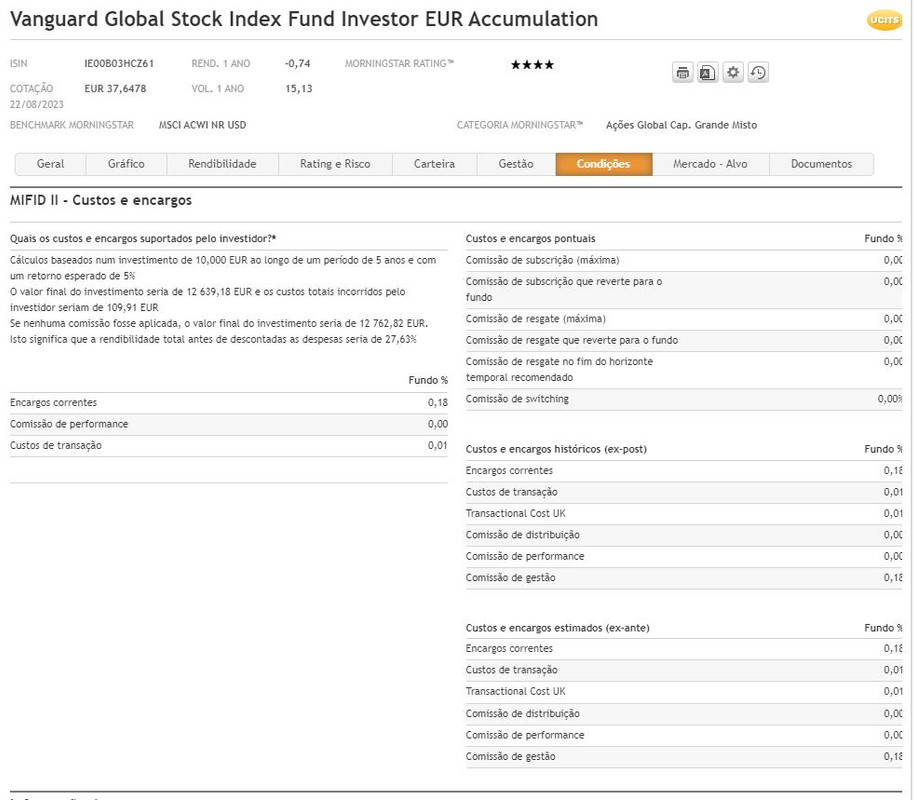Switch to the Mercado - Alvo tab
Image resolution: width=916 pixels, height=800 pixels.
click(x=710, y=164)
